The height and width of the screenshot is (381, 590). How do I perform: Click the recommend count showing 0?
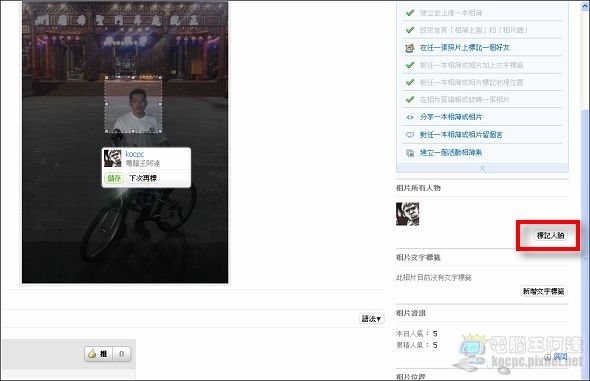pos(122,354)
